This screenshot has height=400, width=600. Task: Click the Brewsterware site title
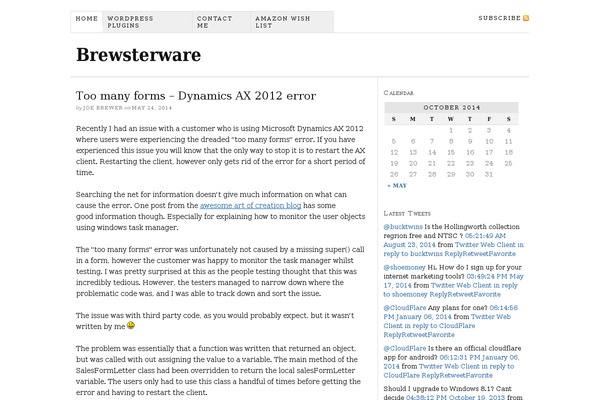[x=138, y=55]
